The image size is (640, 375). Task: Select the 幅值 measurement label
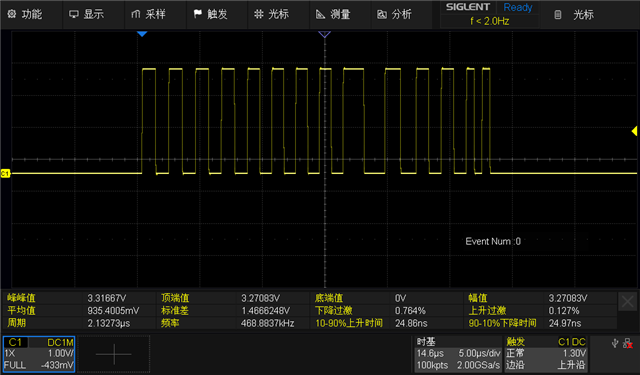tap(478, 298)
